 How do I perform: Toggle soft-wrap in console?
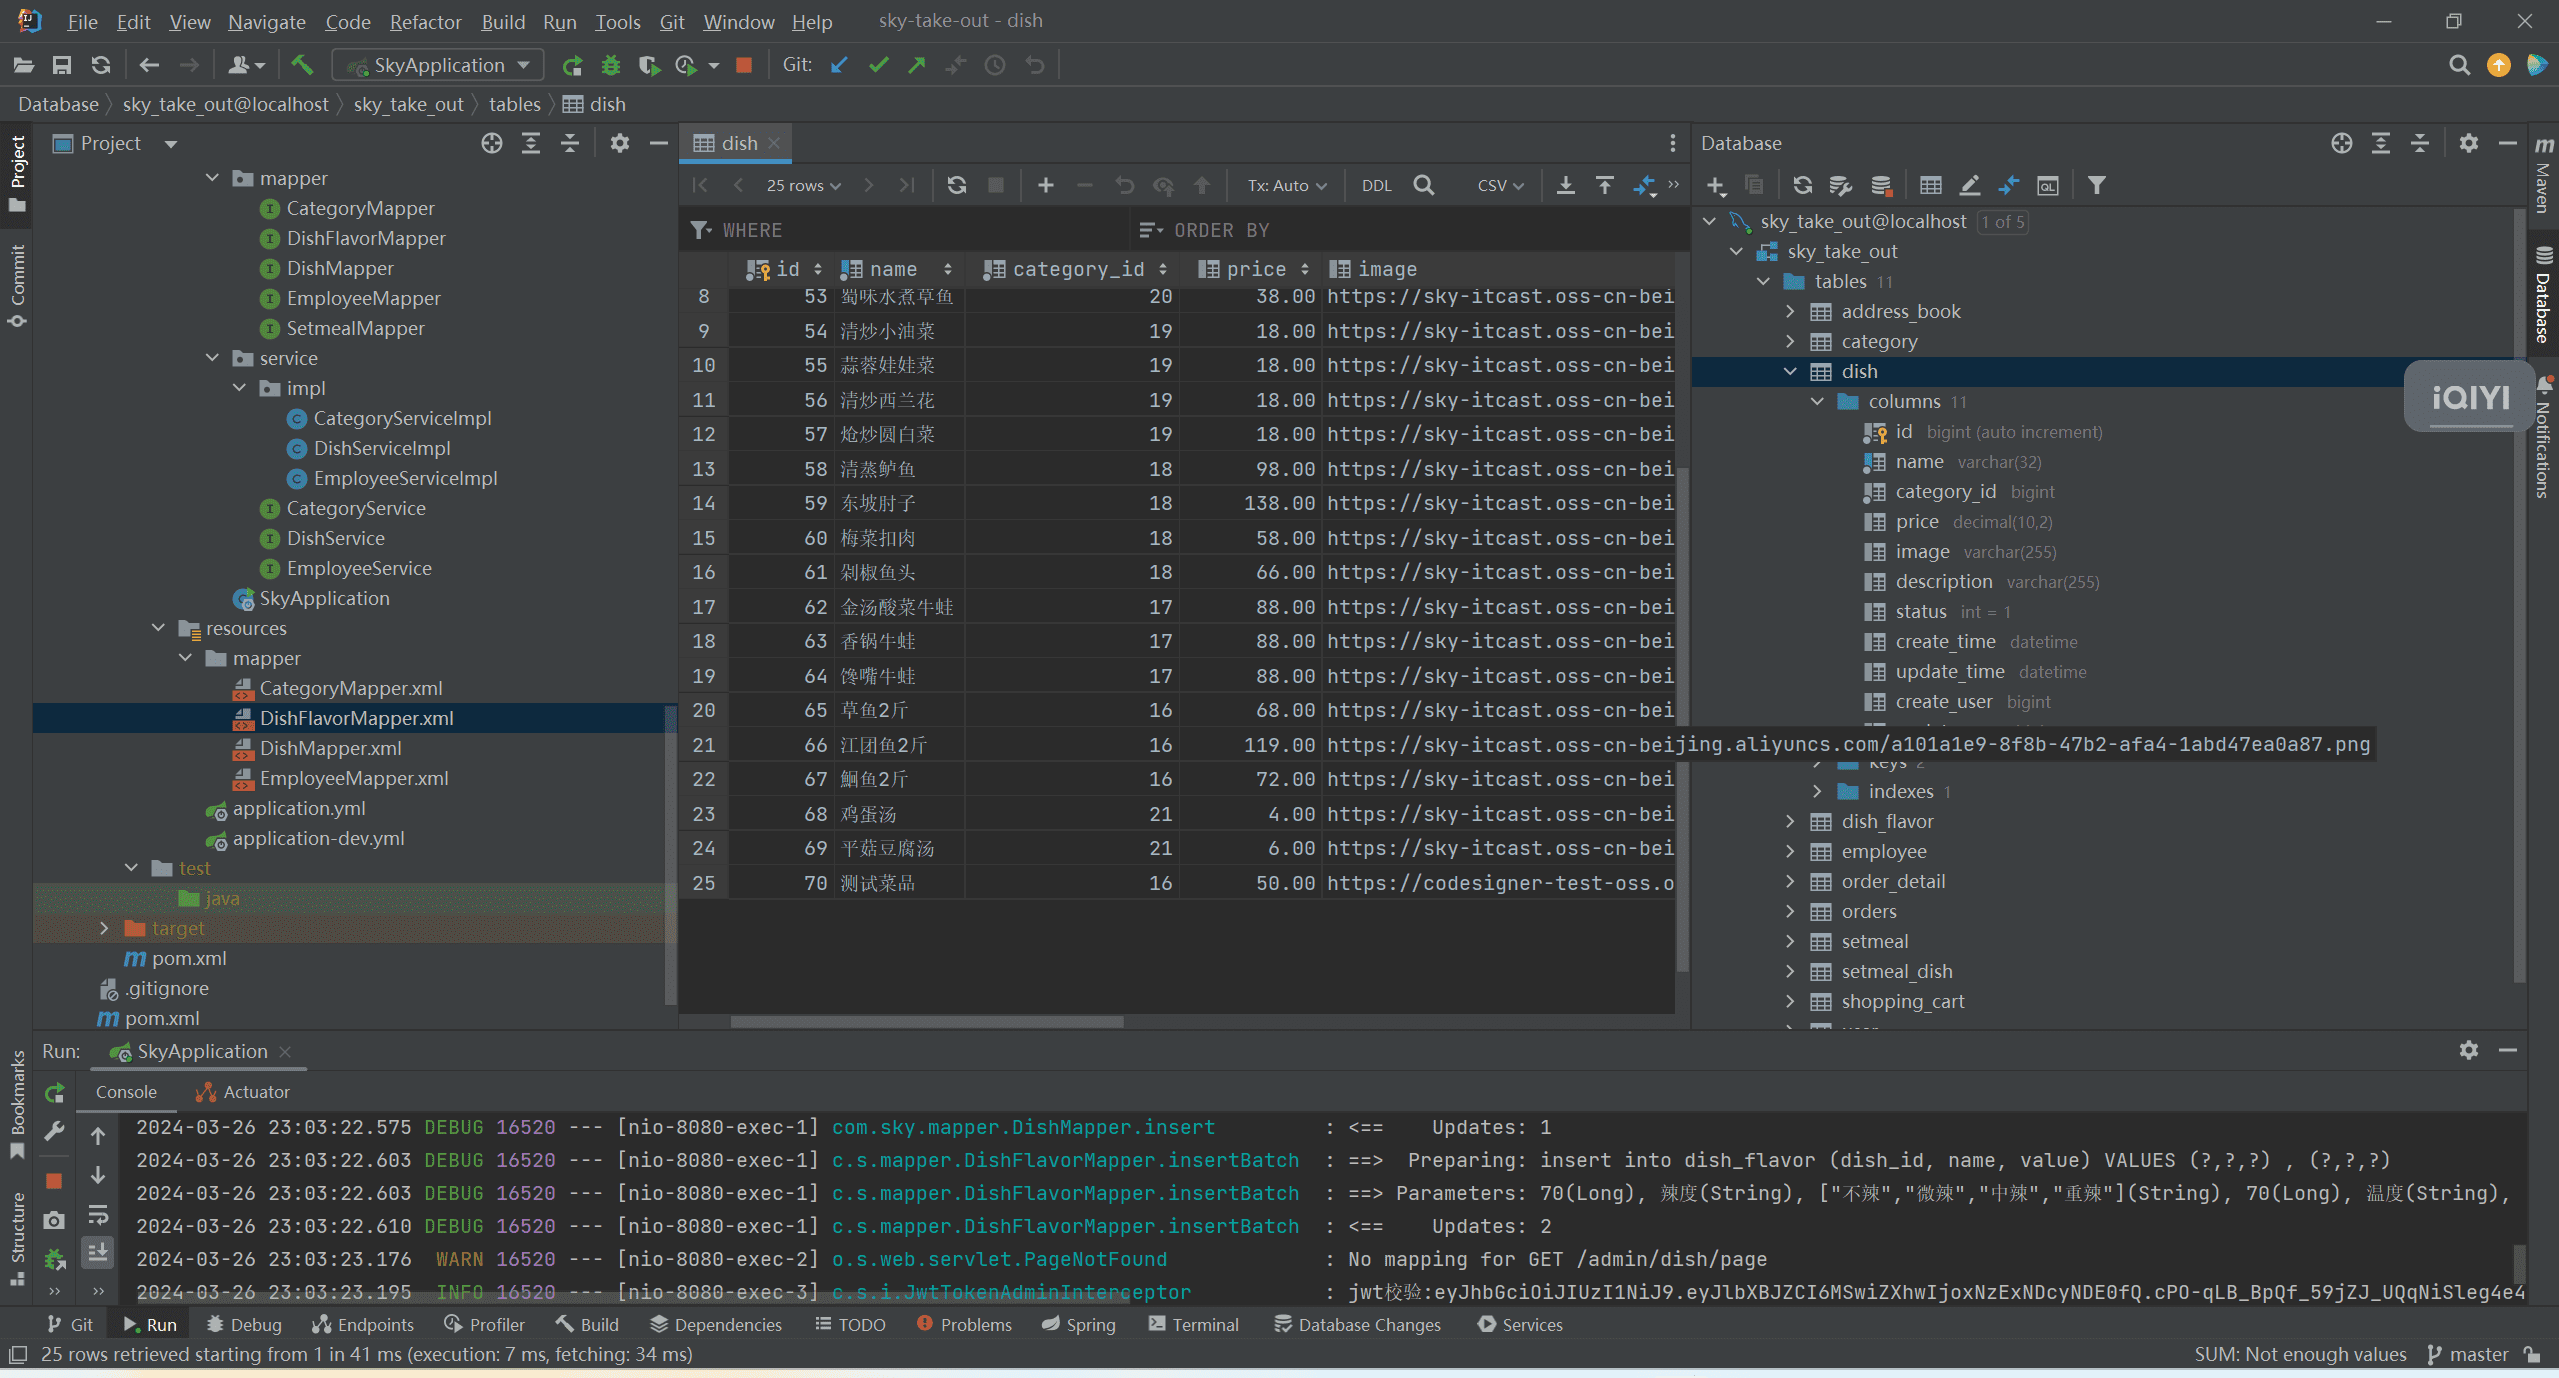coord(98,1215)
